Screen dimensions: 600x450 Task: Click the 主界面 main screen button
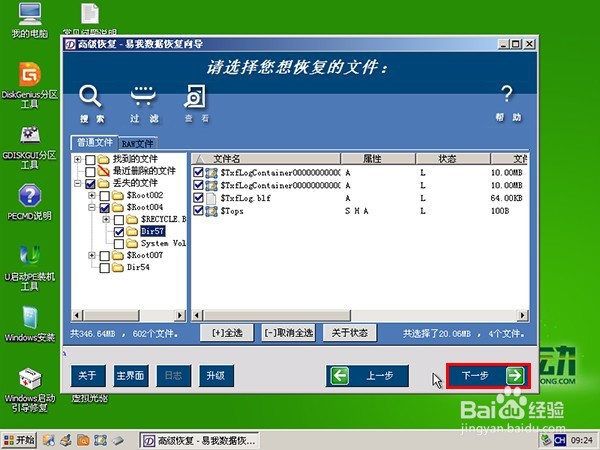131,376
